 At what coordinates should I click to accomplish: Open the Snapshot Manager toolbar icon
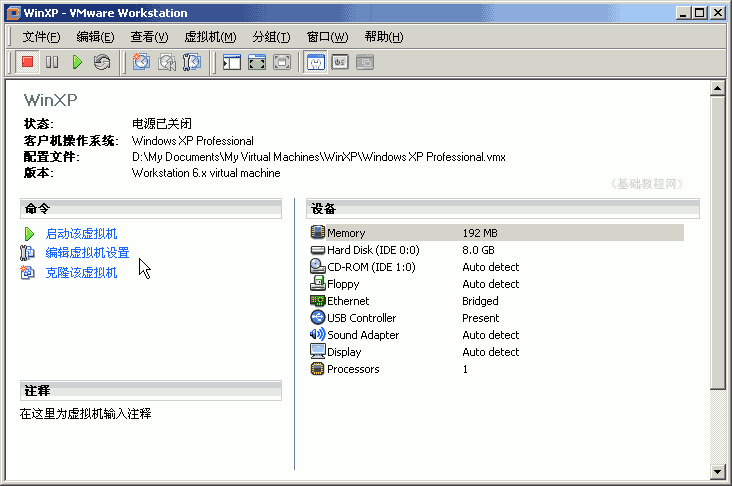[191, 62]
